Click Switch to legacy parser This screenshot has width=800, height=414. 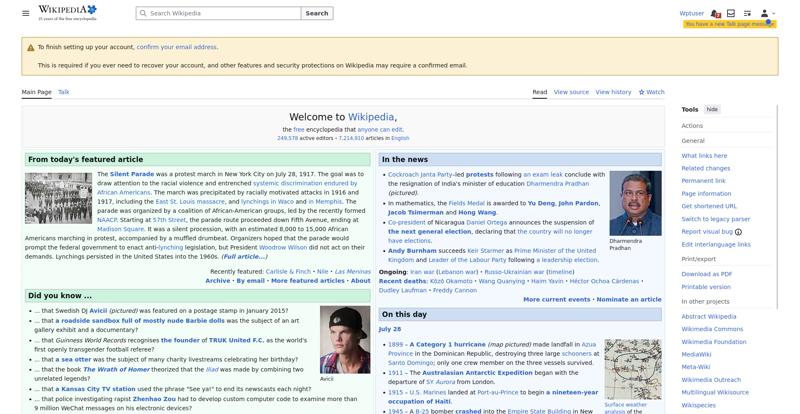pyautogui.click(x=716, y=219)
